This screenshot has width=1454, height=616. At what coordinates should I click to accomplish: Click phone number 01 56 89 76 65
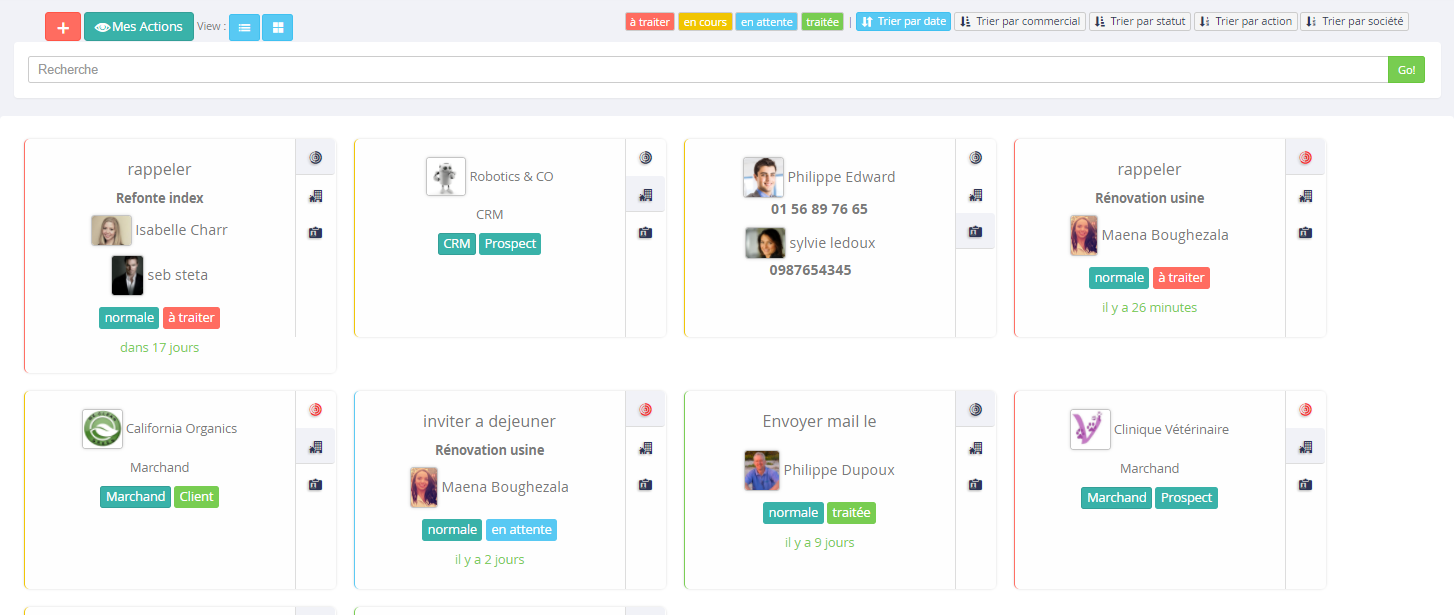coord(819,209)
